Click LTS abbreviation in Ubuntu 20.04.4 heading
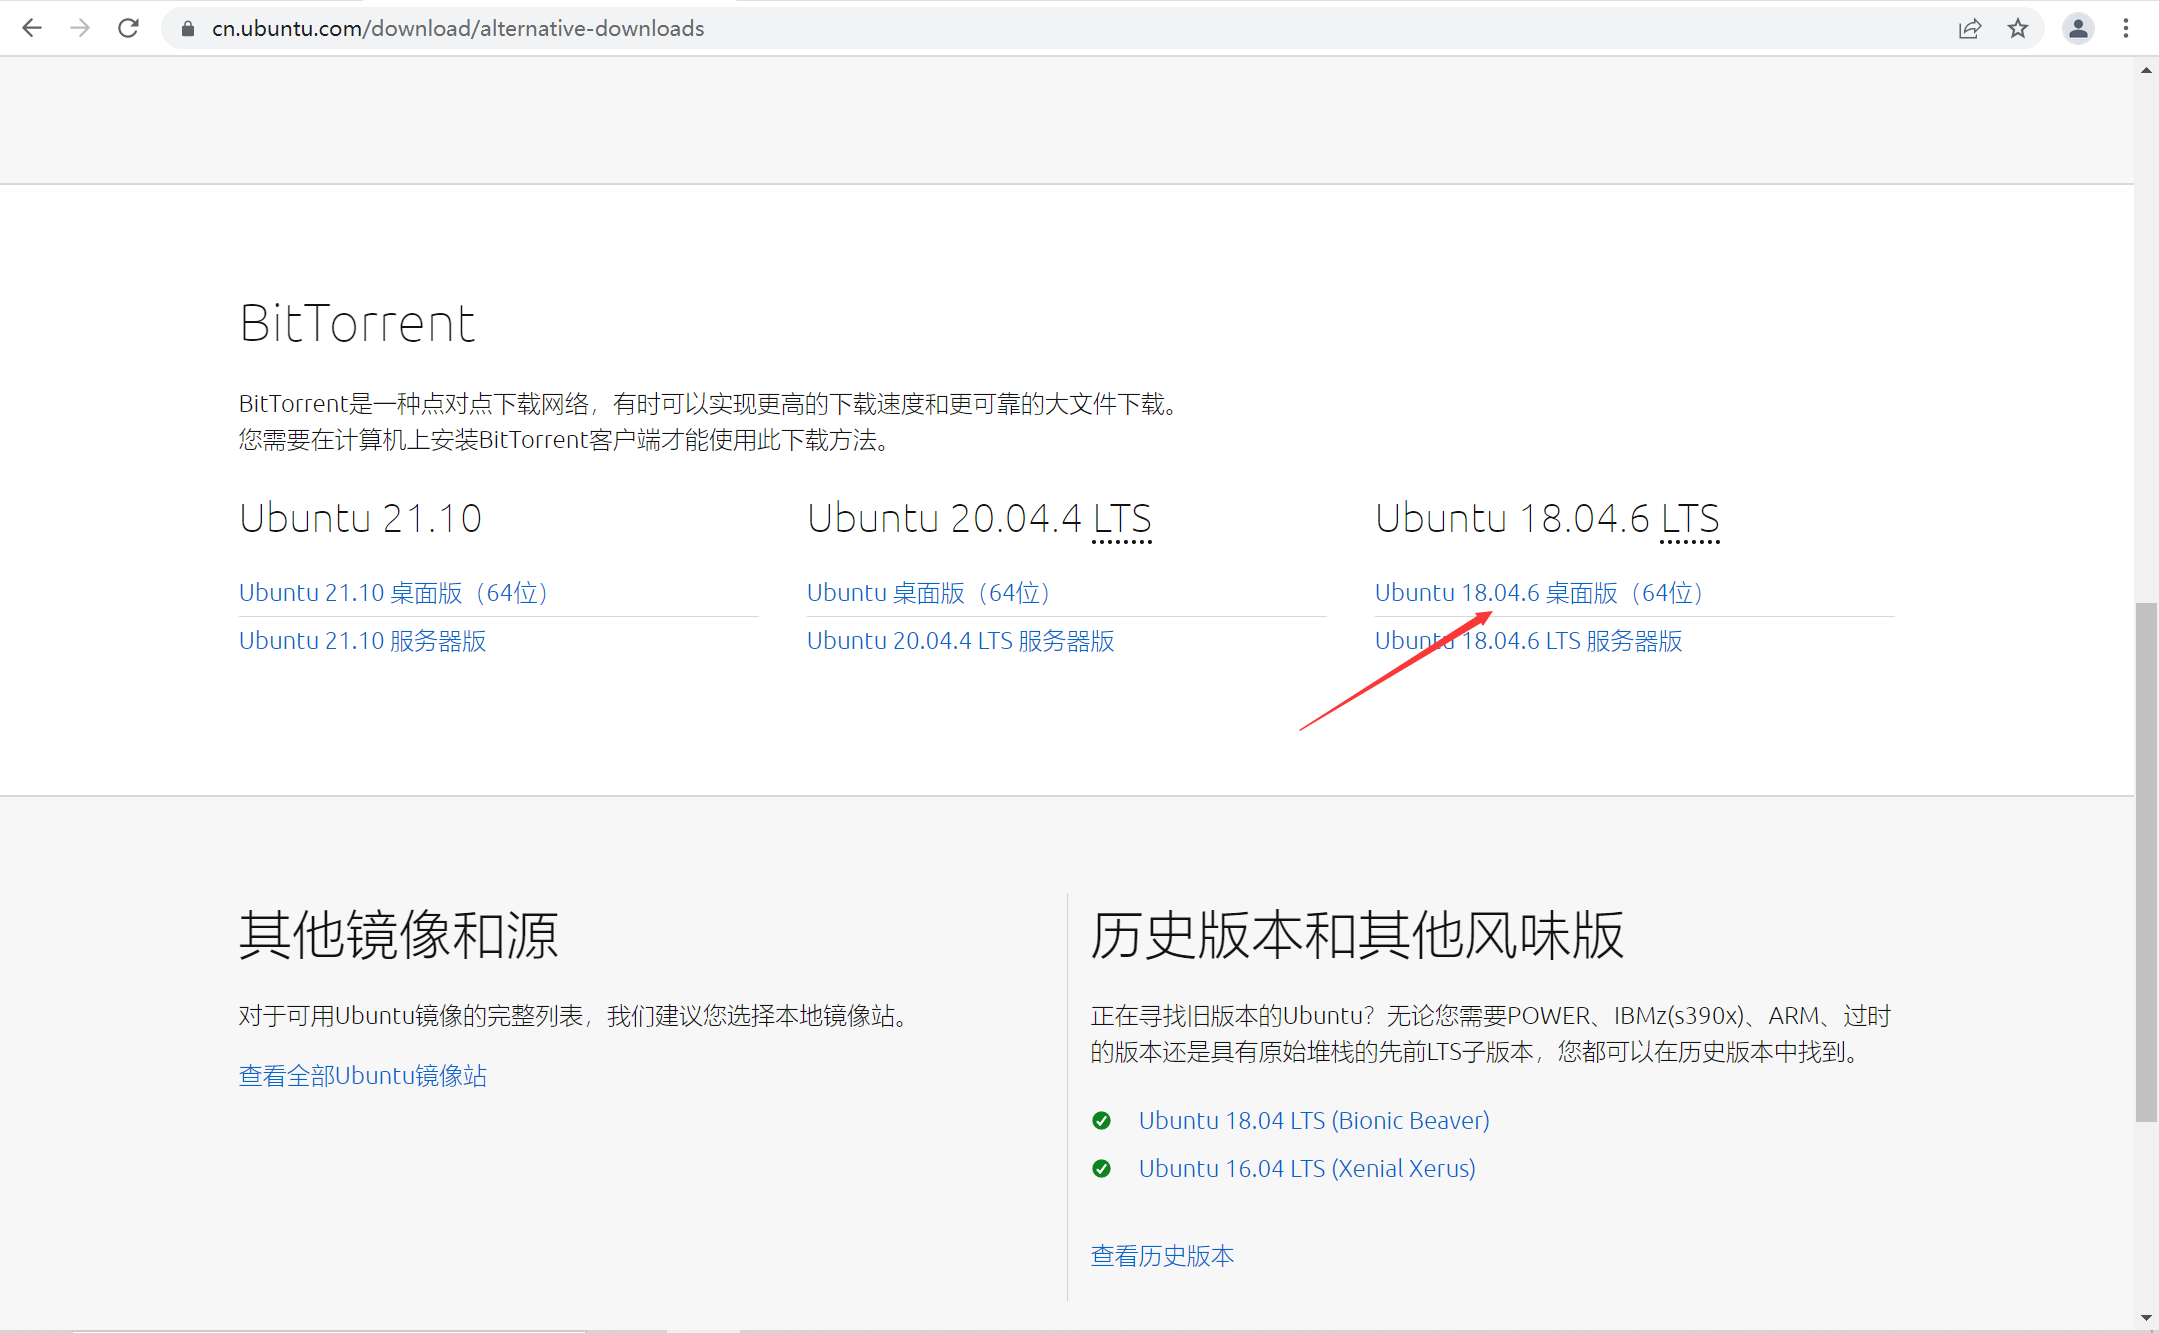 1122,519
